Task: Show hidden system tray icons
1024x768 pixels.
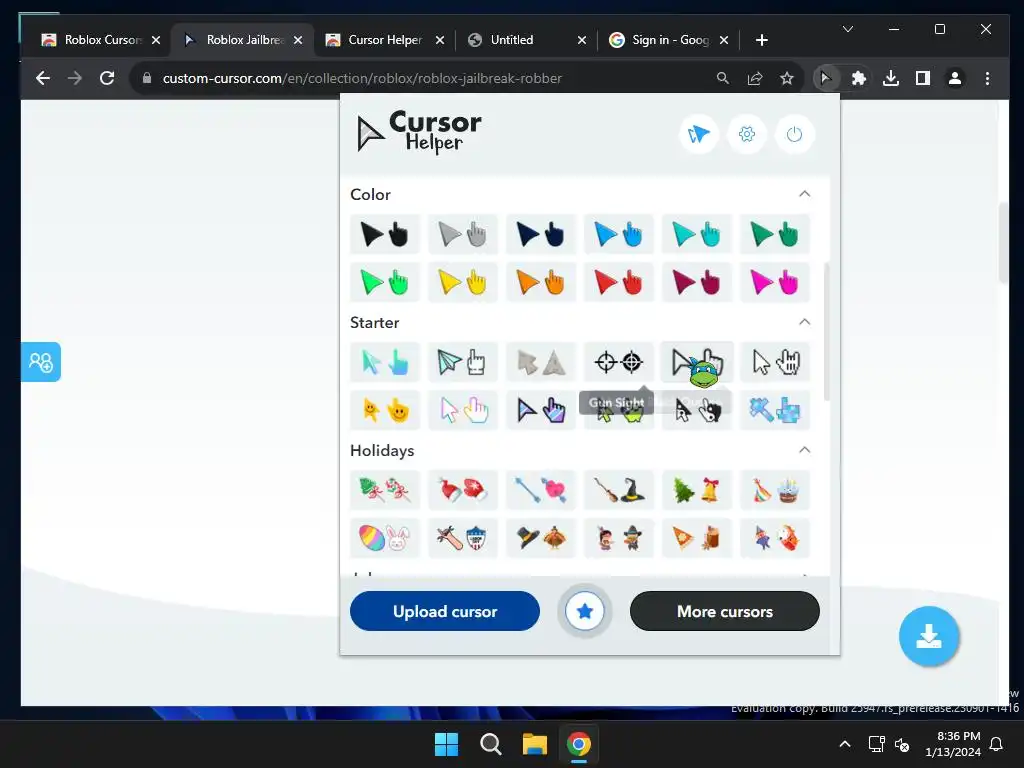Action: 844,744
